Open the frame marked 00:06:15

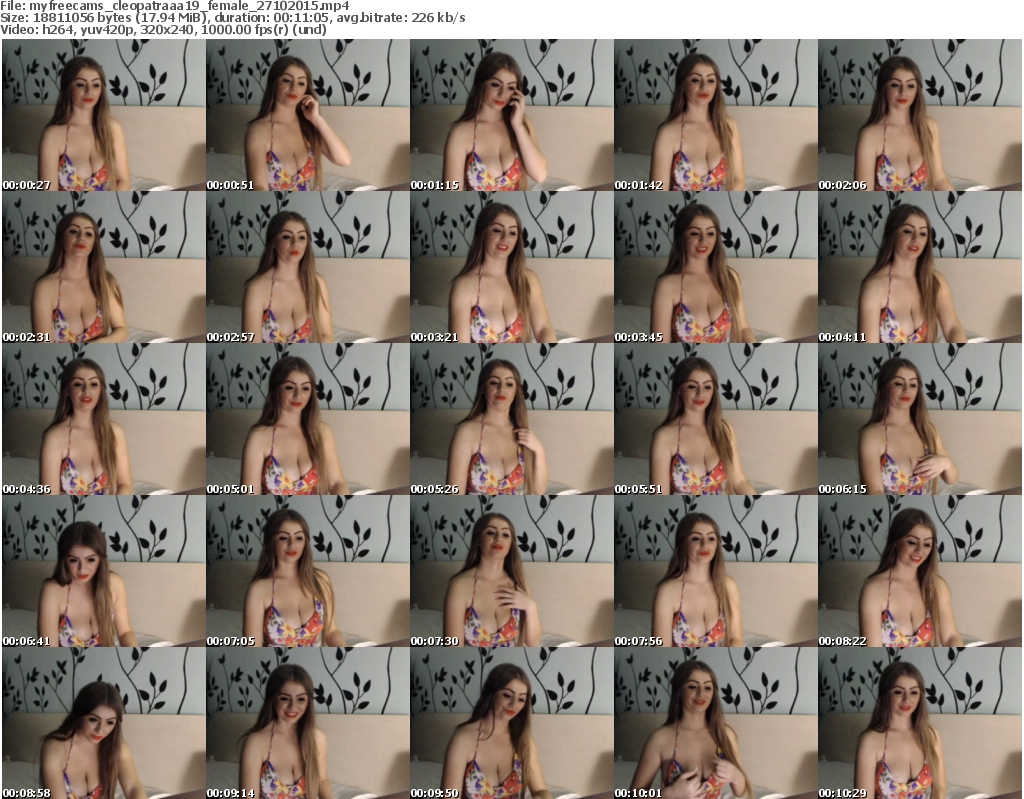(x=920, y=419)
